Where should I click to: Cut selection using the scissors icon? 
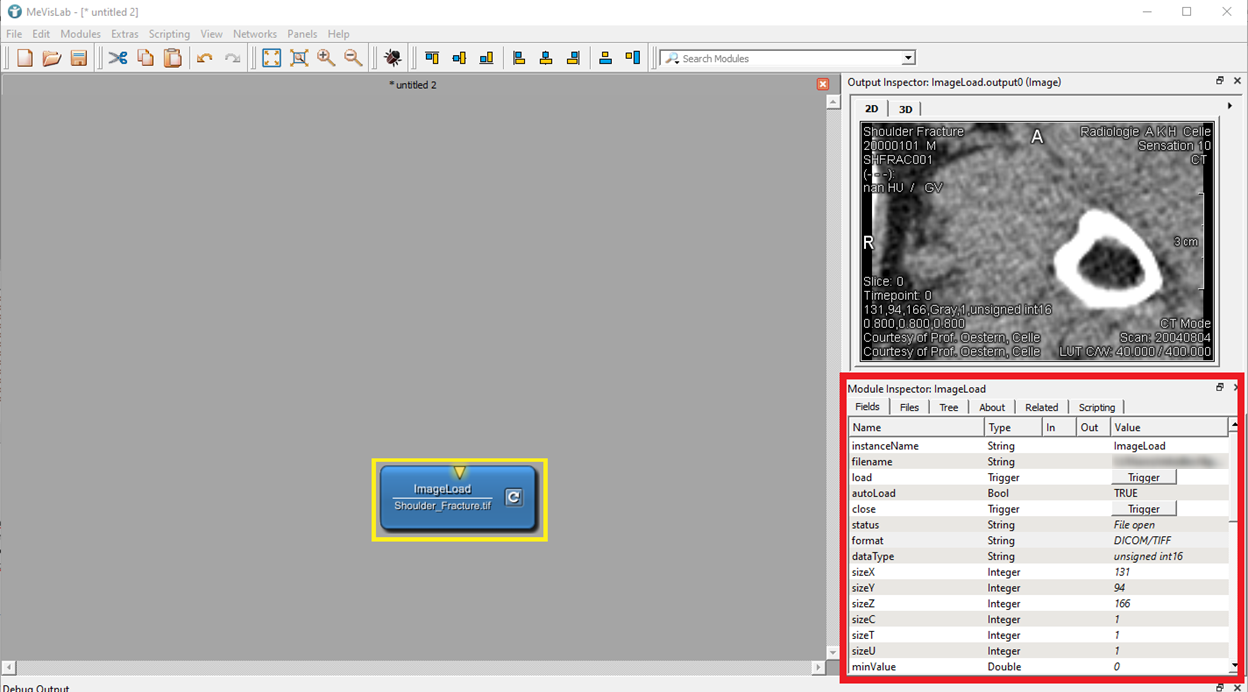[118, 58]
